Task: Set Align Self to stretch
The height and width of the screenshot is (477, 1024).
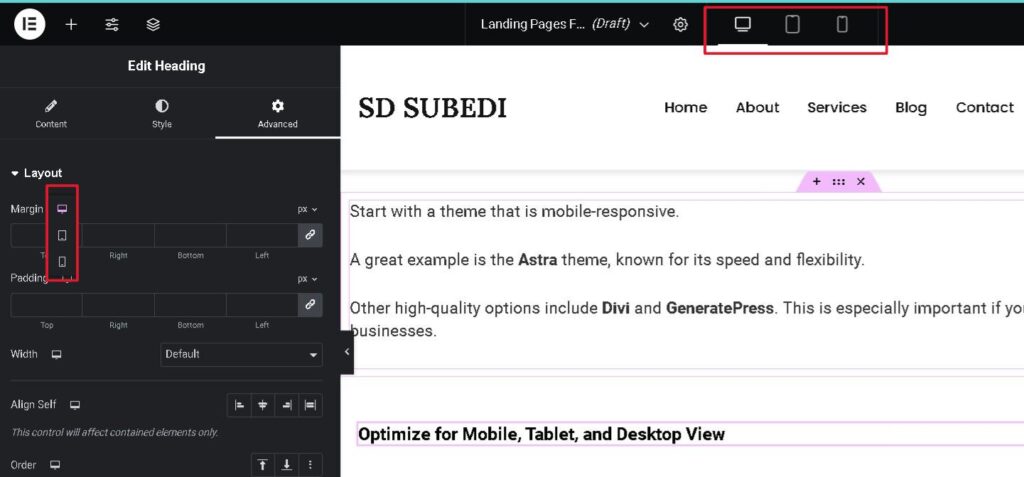Action: pos(310,405)
